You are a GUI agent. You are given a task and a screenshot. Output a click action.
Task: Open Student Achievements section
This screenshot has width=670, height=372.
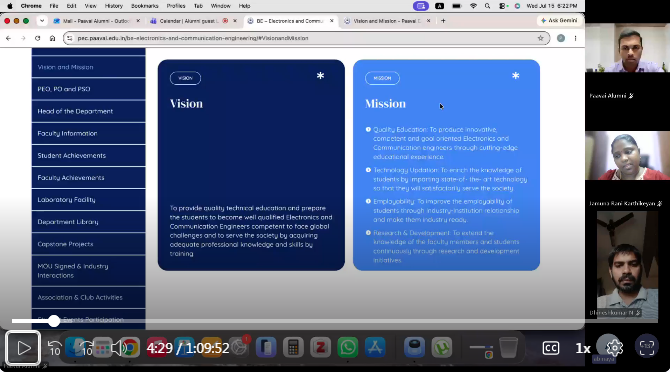pyautogui.click(x=88, y=155)
